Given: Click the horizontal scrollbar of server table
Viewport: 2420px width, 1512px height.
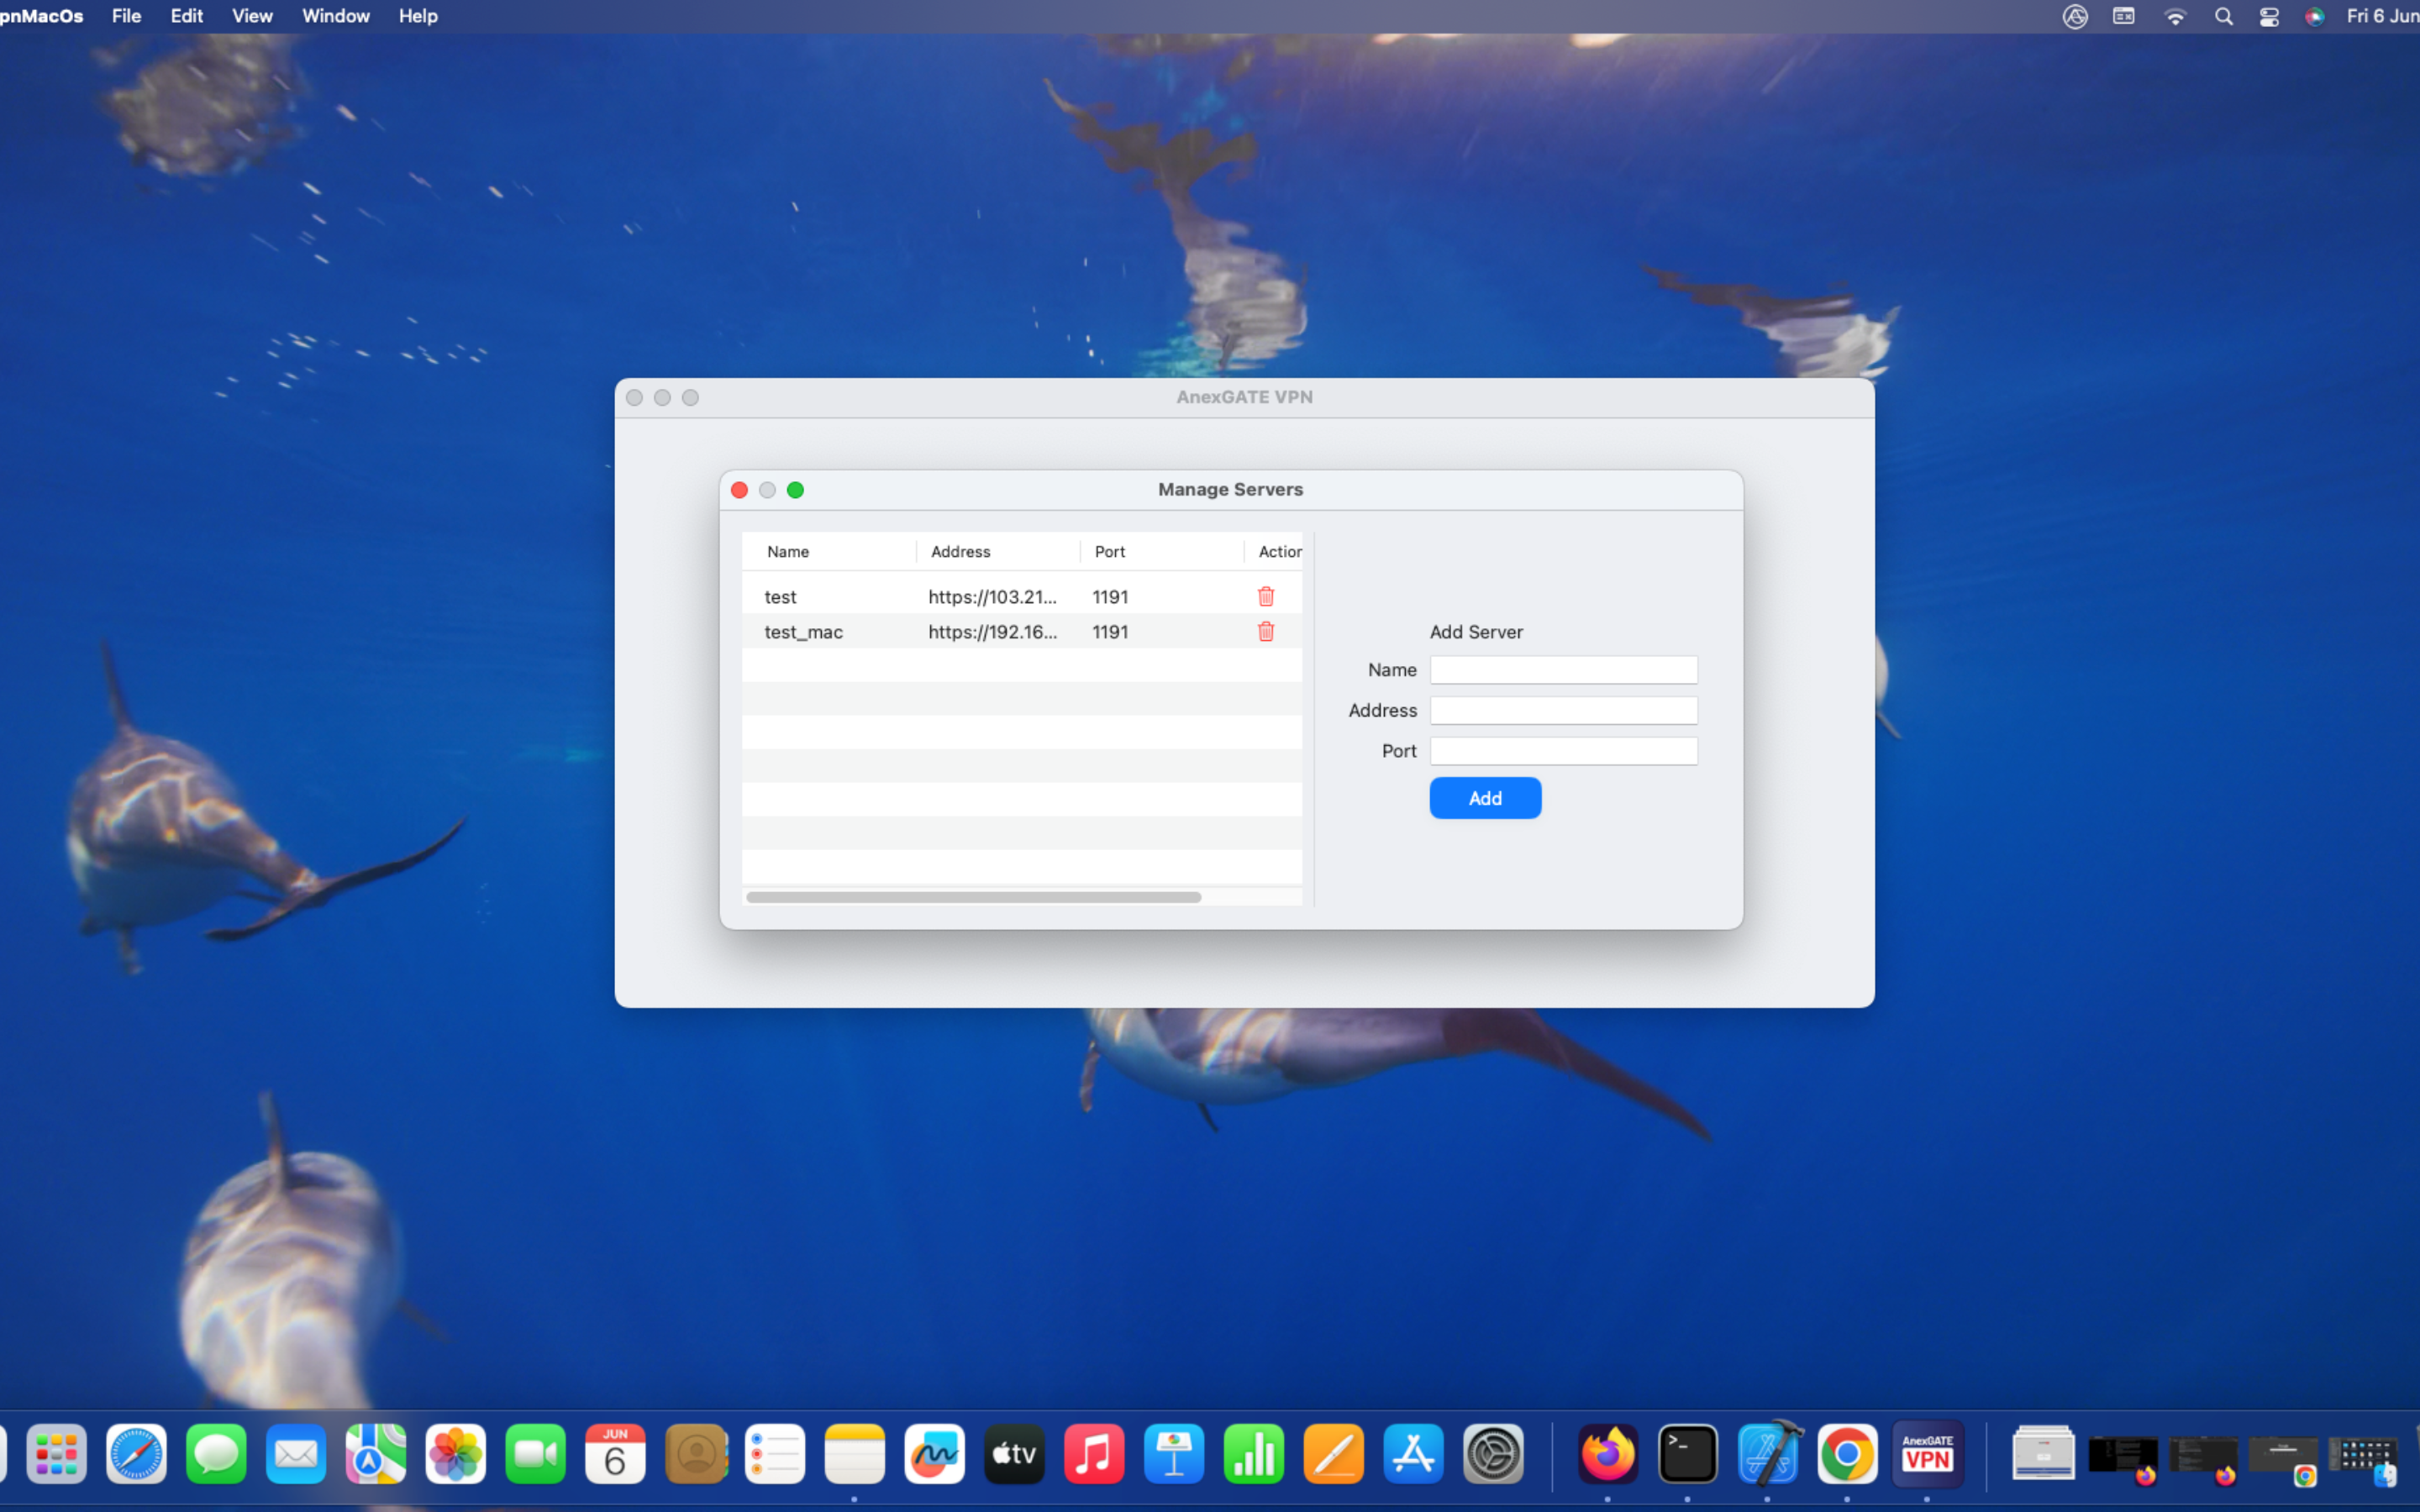Looking at the screenshot, I should [973, 897].
